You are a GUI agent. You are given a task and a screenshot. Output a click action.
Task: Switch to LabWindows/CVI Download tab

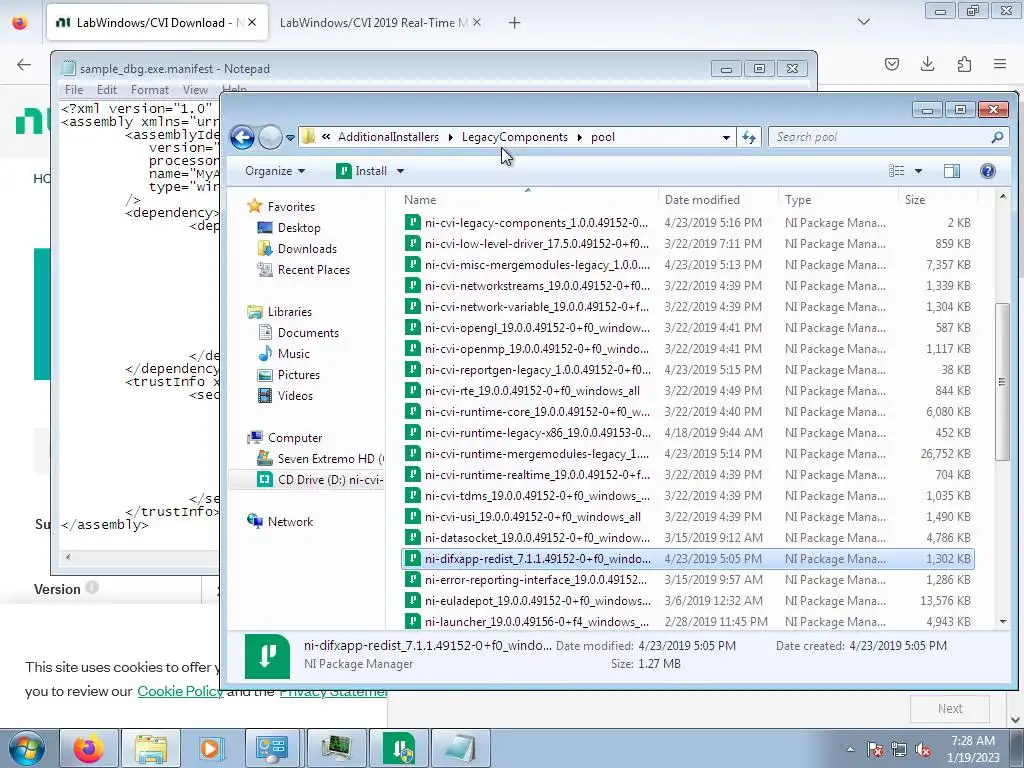pyautogui.click(x=157, y=23)
